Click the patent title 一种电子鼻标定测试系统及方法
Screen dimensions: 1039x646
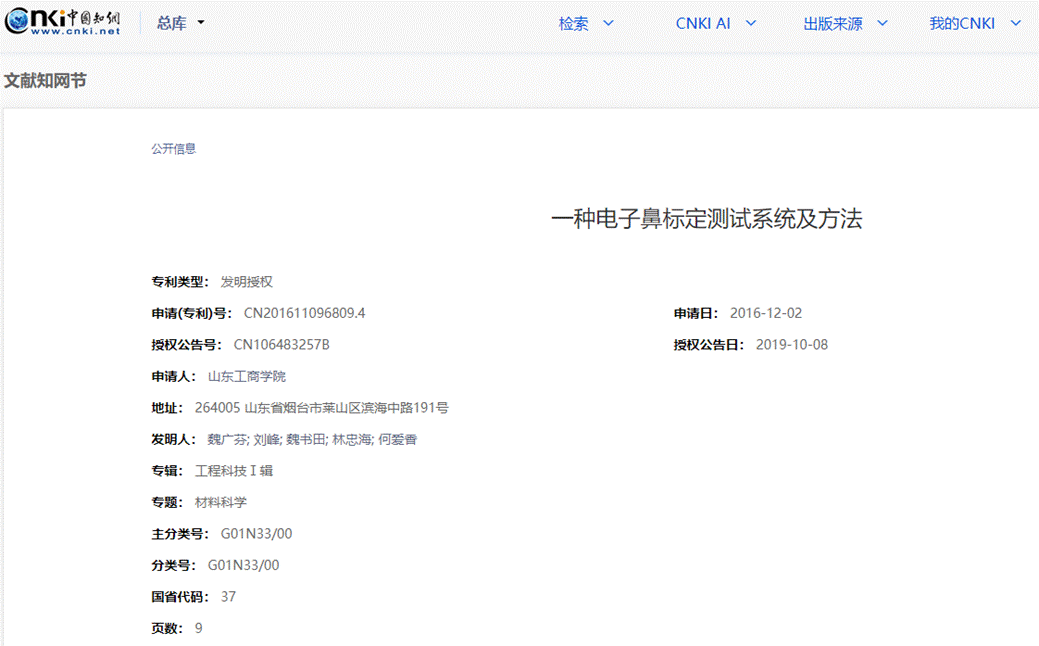tap(706, 219)
